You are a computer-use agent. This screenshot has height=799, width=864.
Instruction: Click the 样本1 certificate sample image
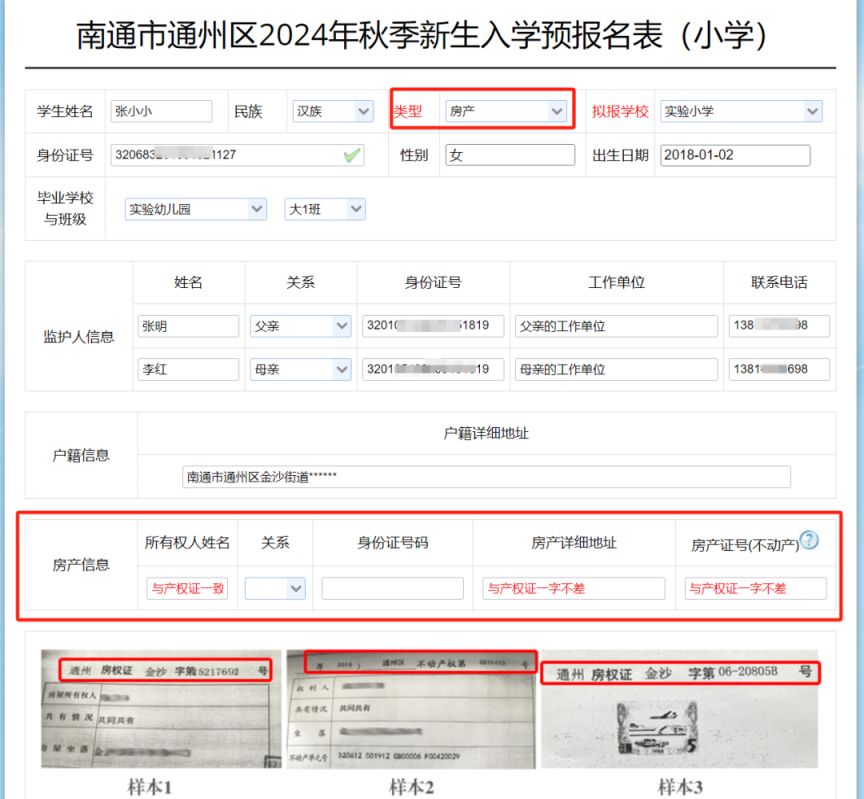click(161, 709)
